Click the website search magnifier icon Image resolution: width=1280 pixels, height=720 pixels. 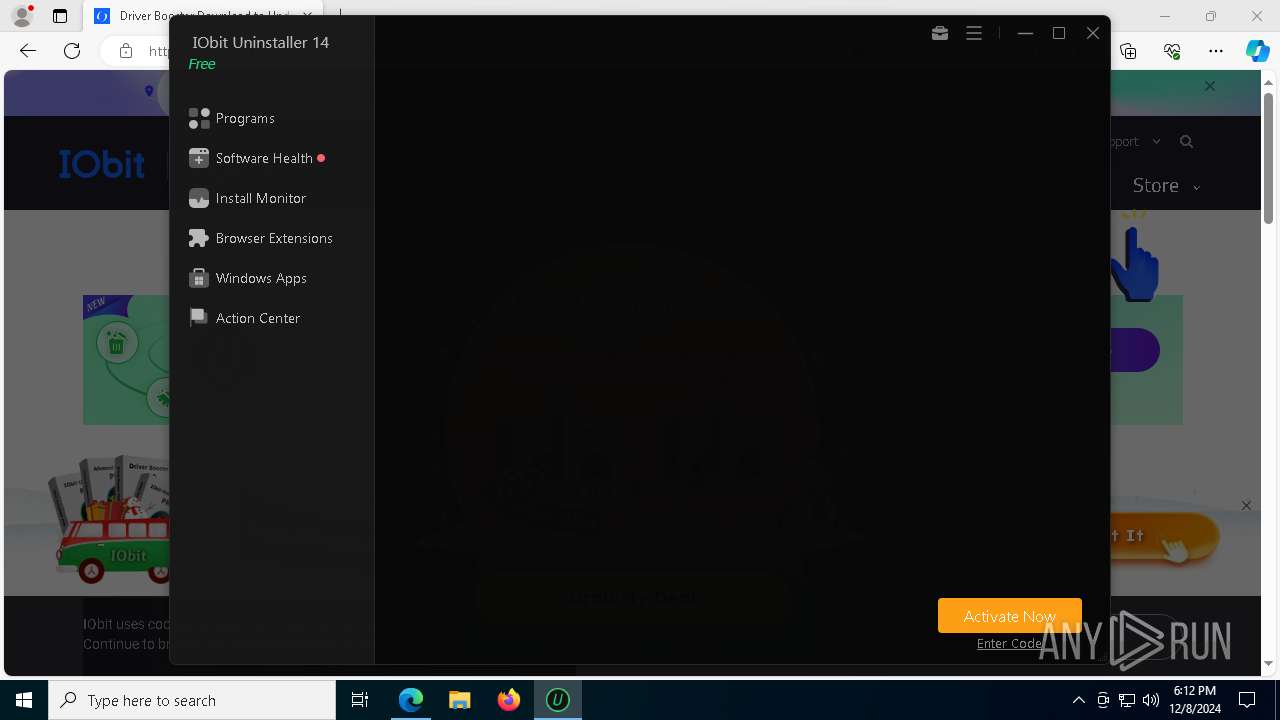1186,142
